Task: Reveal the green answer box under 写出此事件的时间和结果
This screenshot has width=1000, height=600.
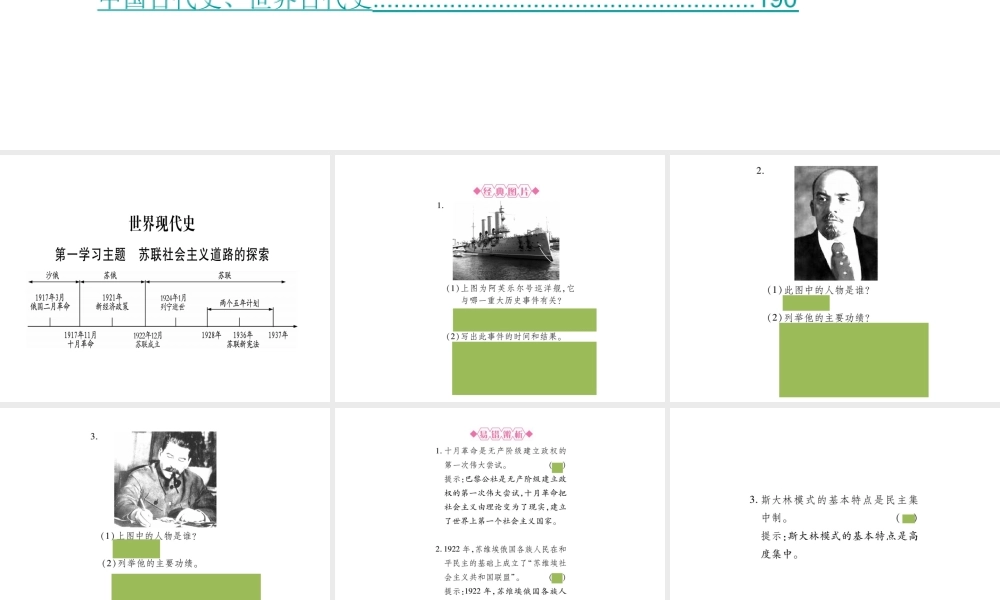Action: [x=524, y=368]
